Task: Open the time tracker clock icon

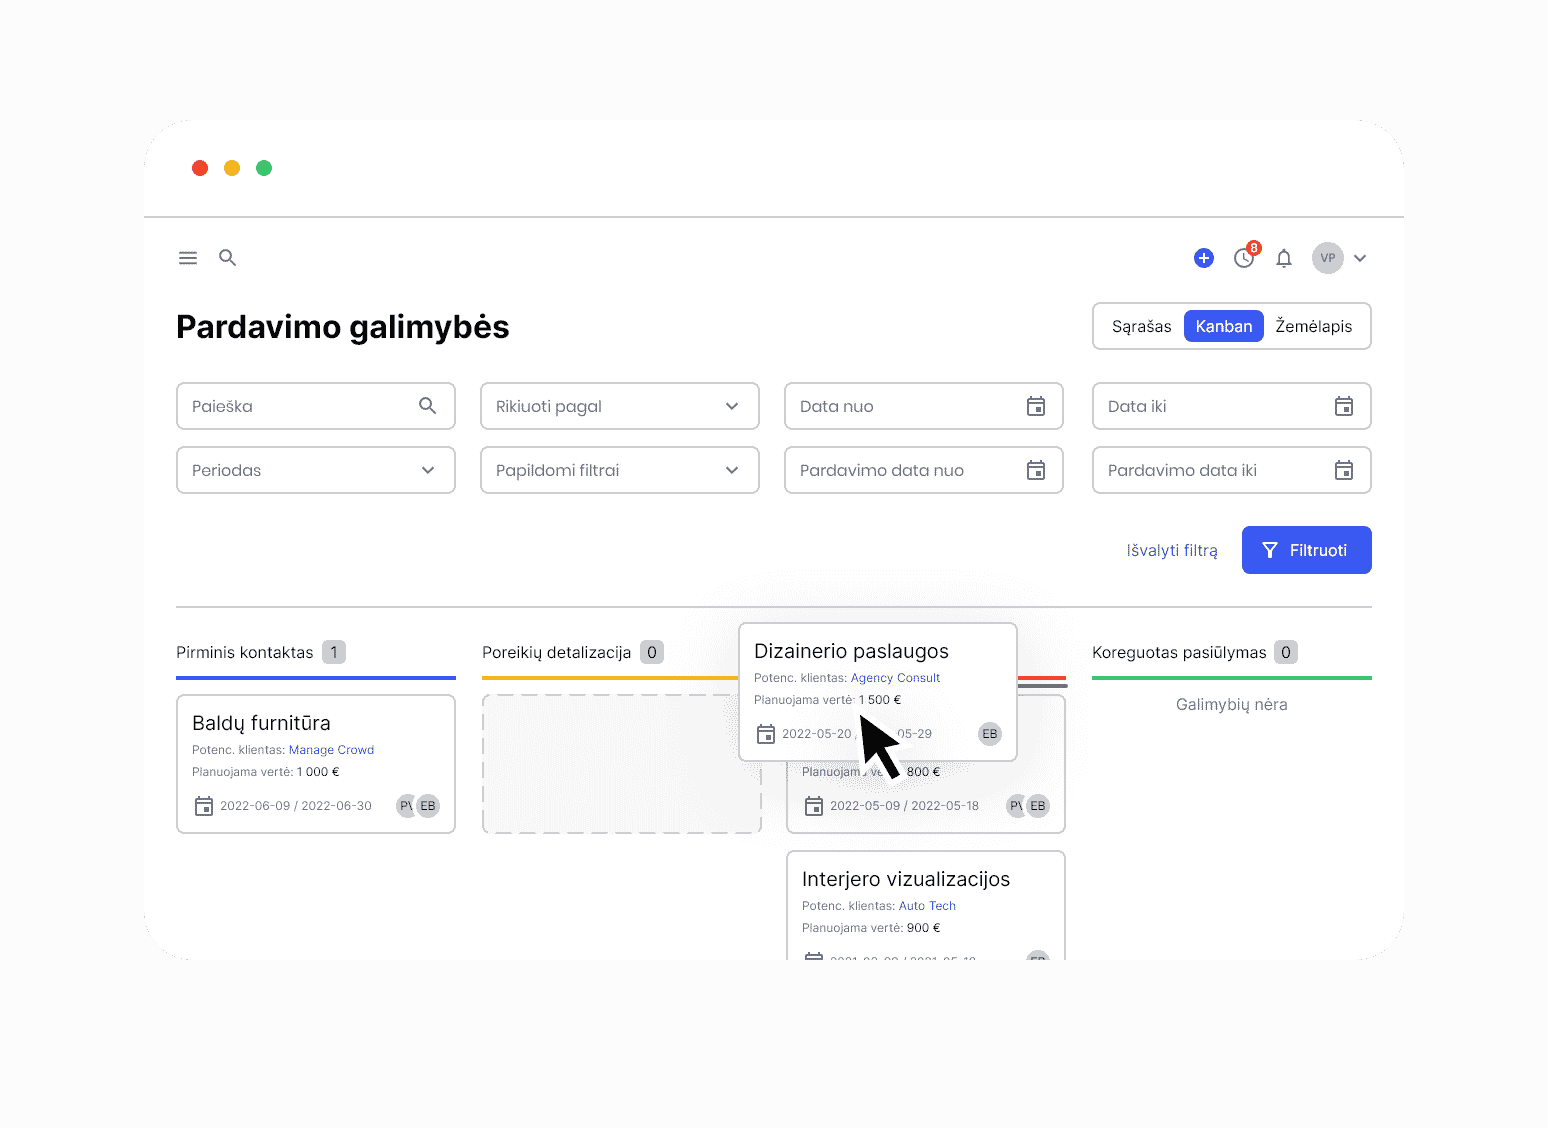Action: pyautogui.click(x=1244, y=258)
